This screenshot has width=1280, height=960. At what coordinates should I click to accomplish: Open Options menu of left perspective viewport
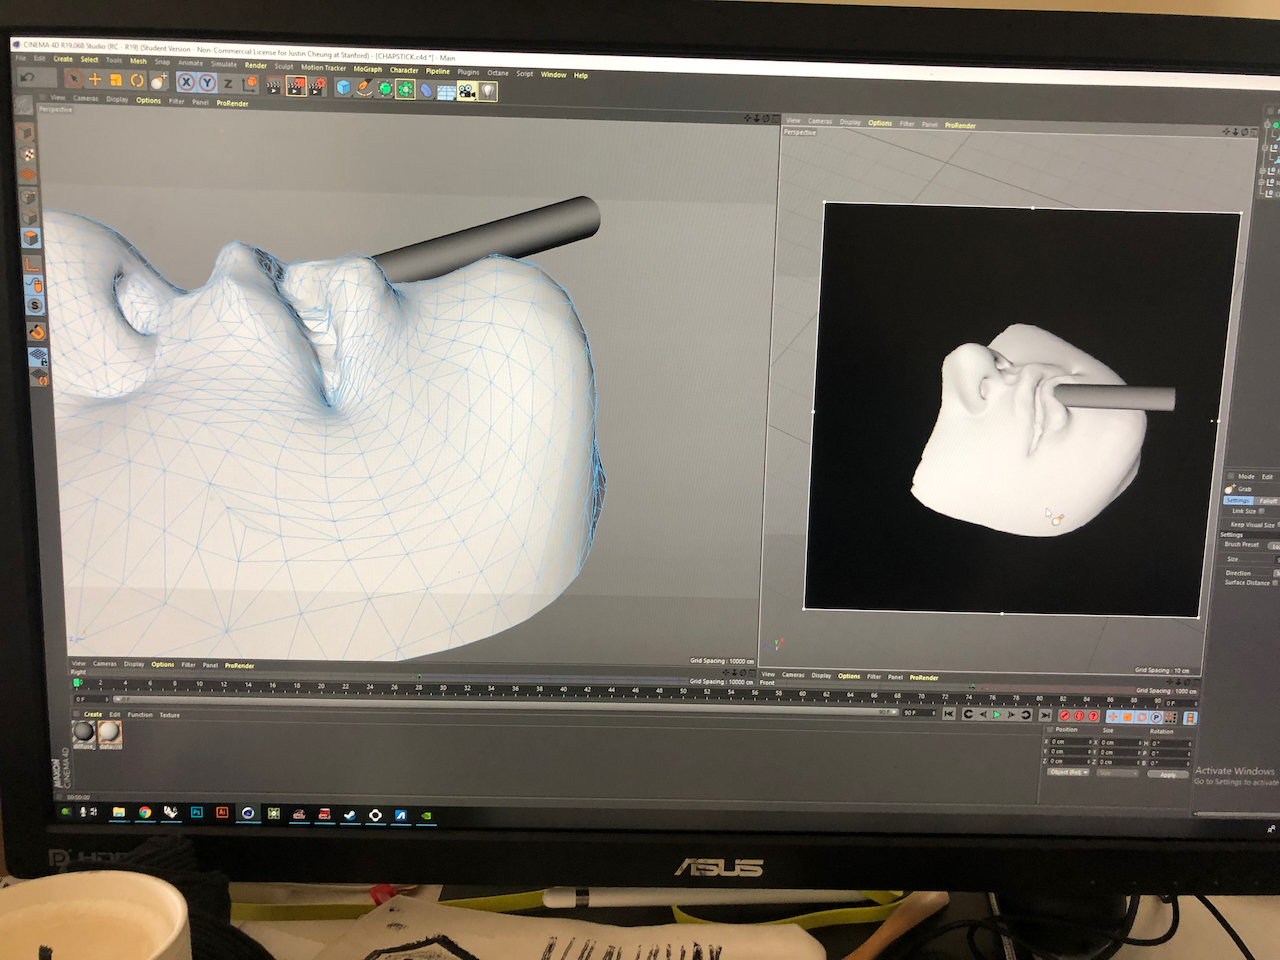pos(148,100)
